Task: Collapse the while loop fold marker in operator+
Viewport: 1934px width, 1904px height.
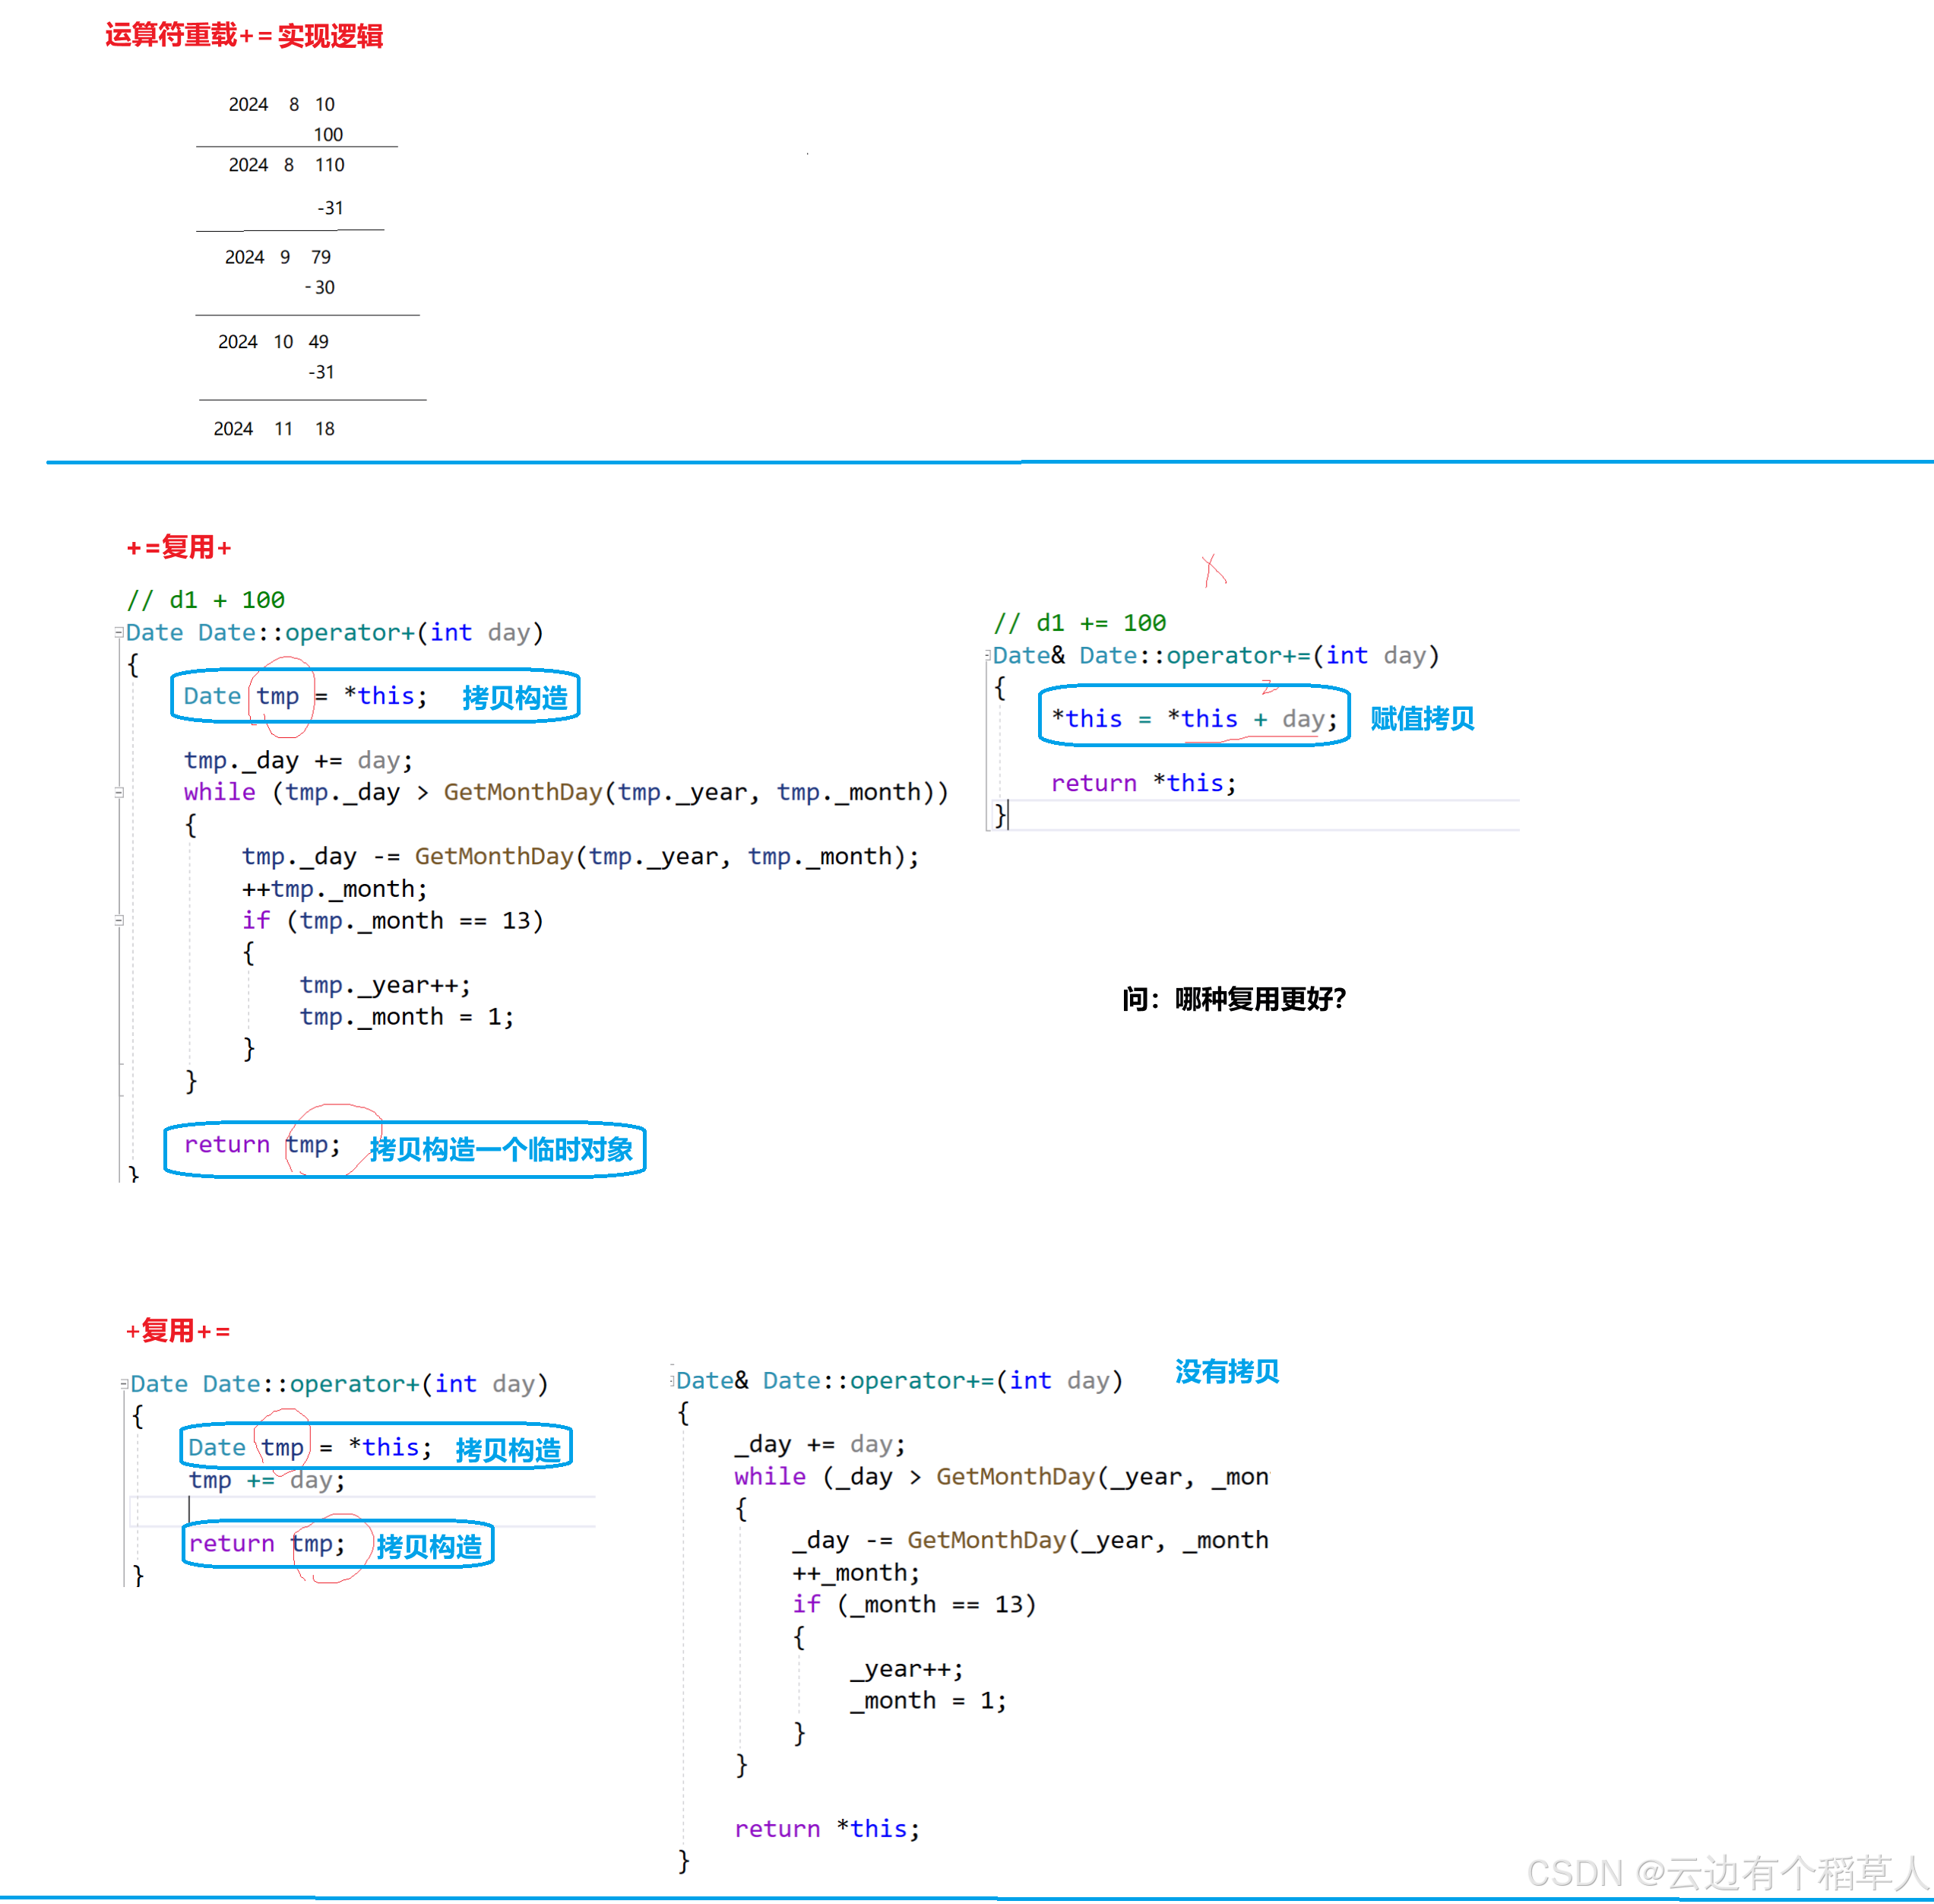Action: (x=119, y=792)
